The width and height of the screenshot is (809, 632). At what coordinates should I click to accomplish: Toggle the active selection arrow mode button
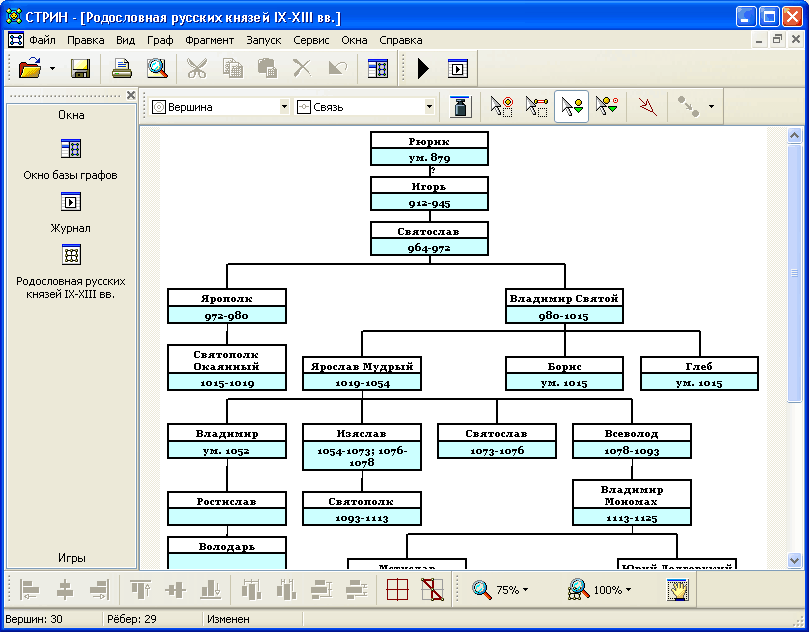(572, 106)
